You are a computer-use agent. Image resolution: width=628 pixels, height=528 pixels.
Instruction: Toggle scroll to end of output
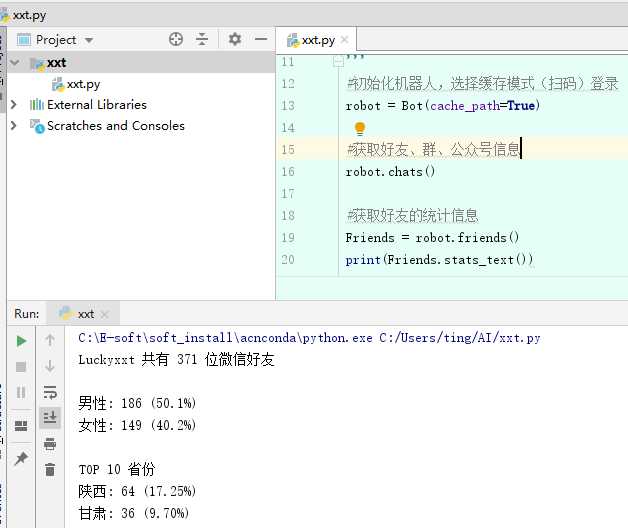click(x=50, y=417)
